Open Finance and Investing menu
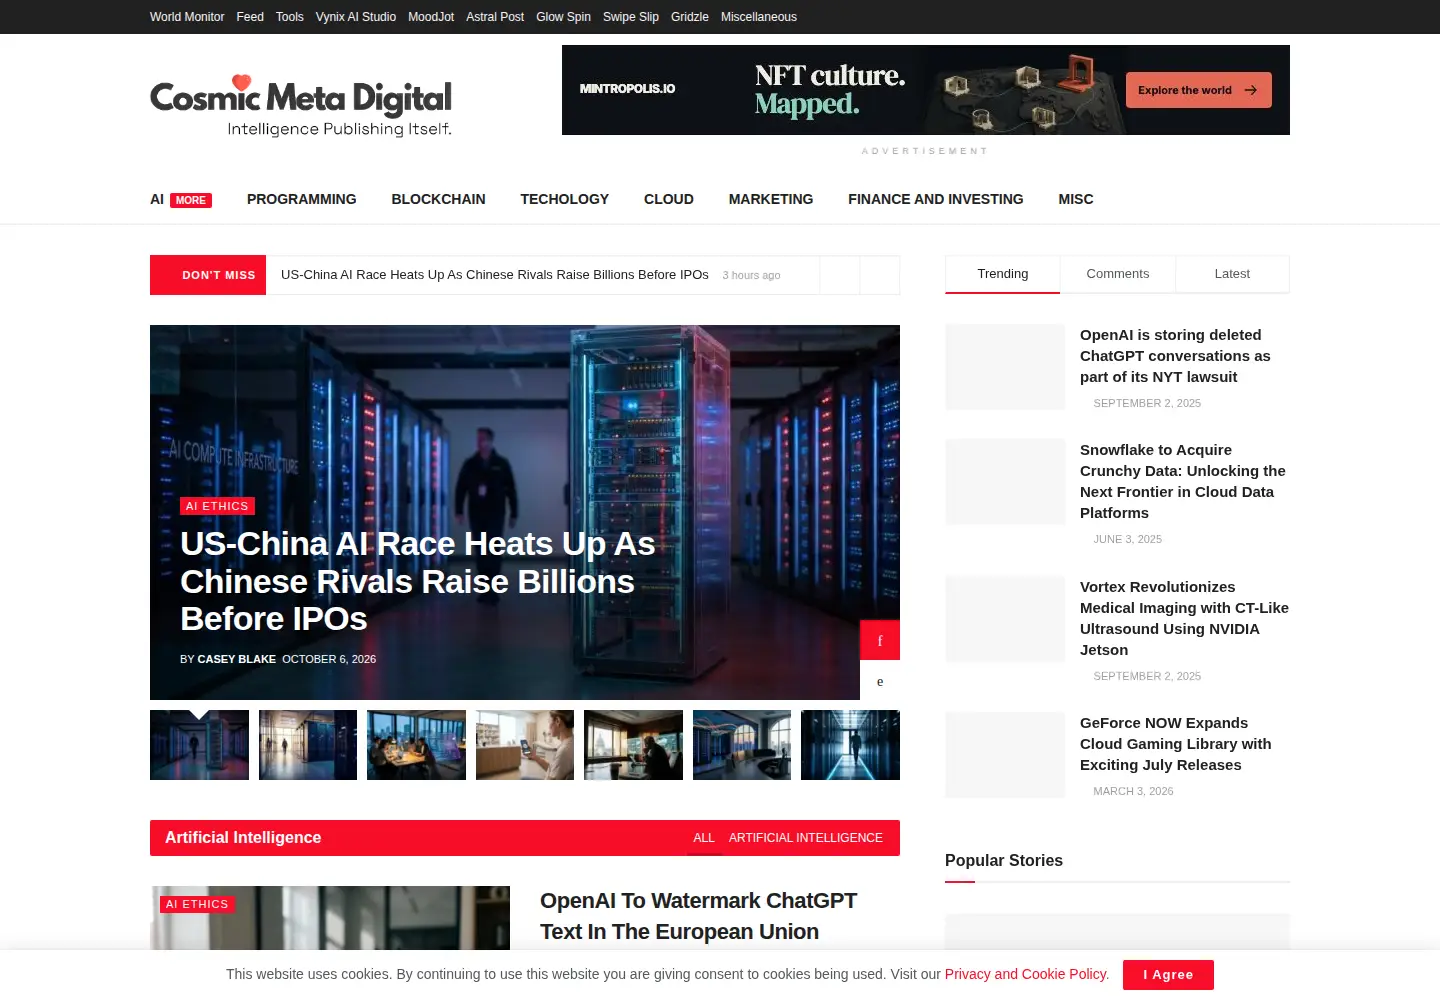The width and height of the screenshot is (1440, 1000). pyautogui.click(x=936, y=199)
